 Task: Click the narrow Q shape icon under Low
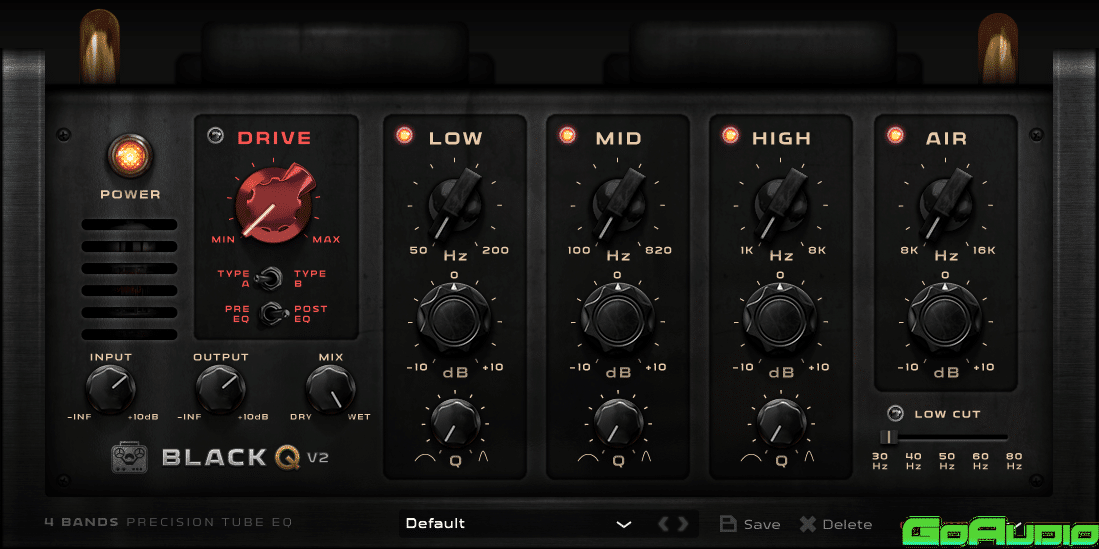click(x=484, y=457)
